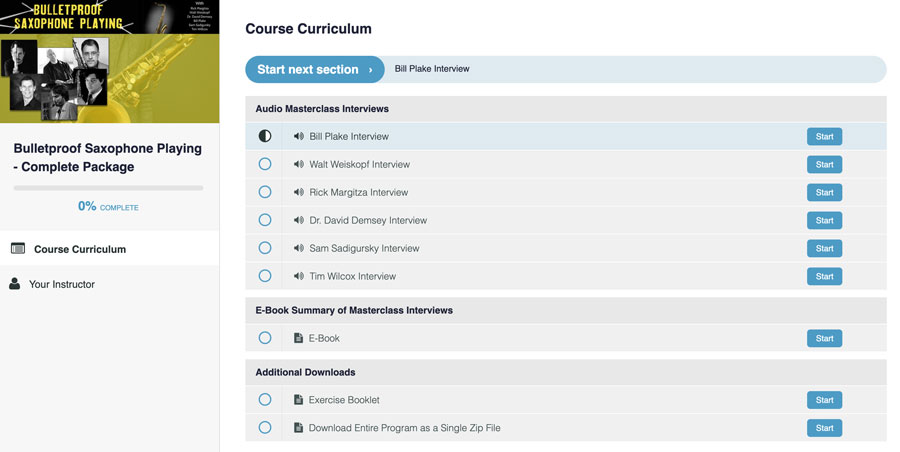Start Download Entire Program as Zip
The height and width of the screenshot is (452, 900).
(824, 428)
